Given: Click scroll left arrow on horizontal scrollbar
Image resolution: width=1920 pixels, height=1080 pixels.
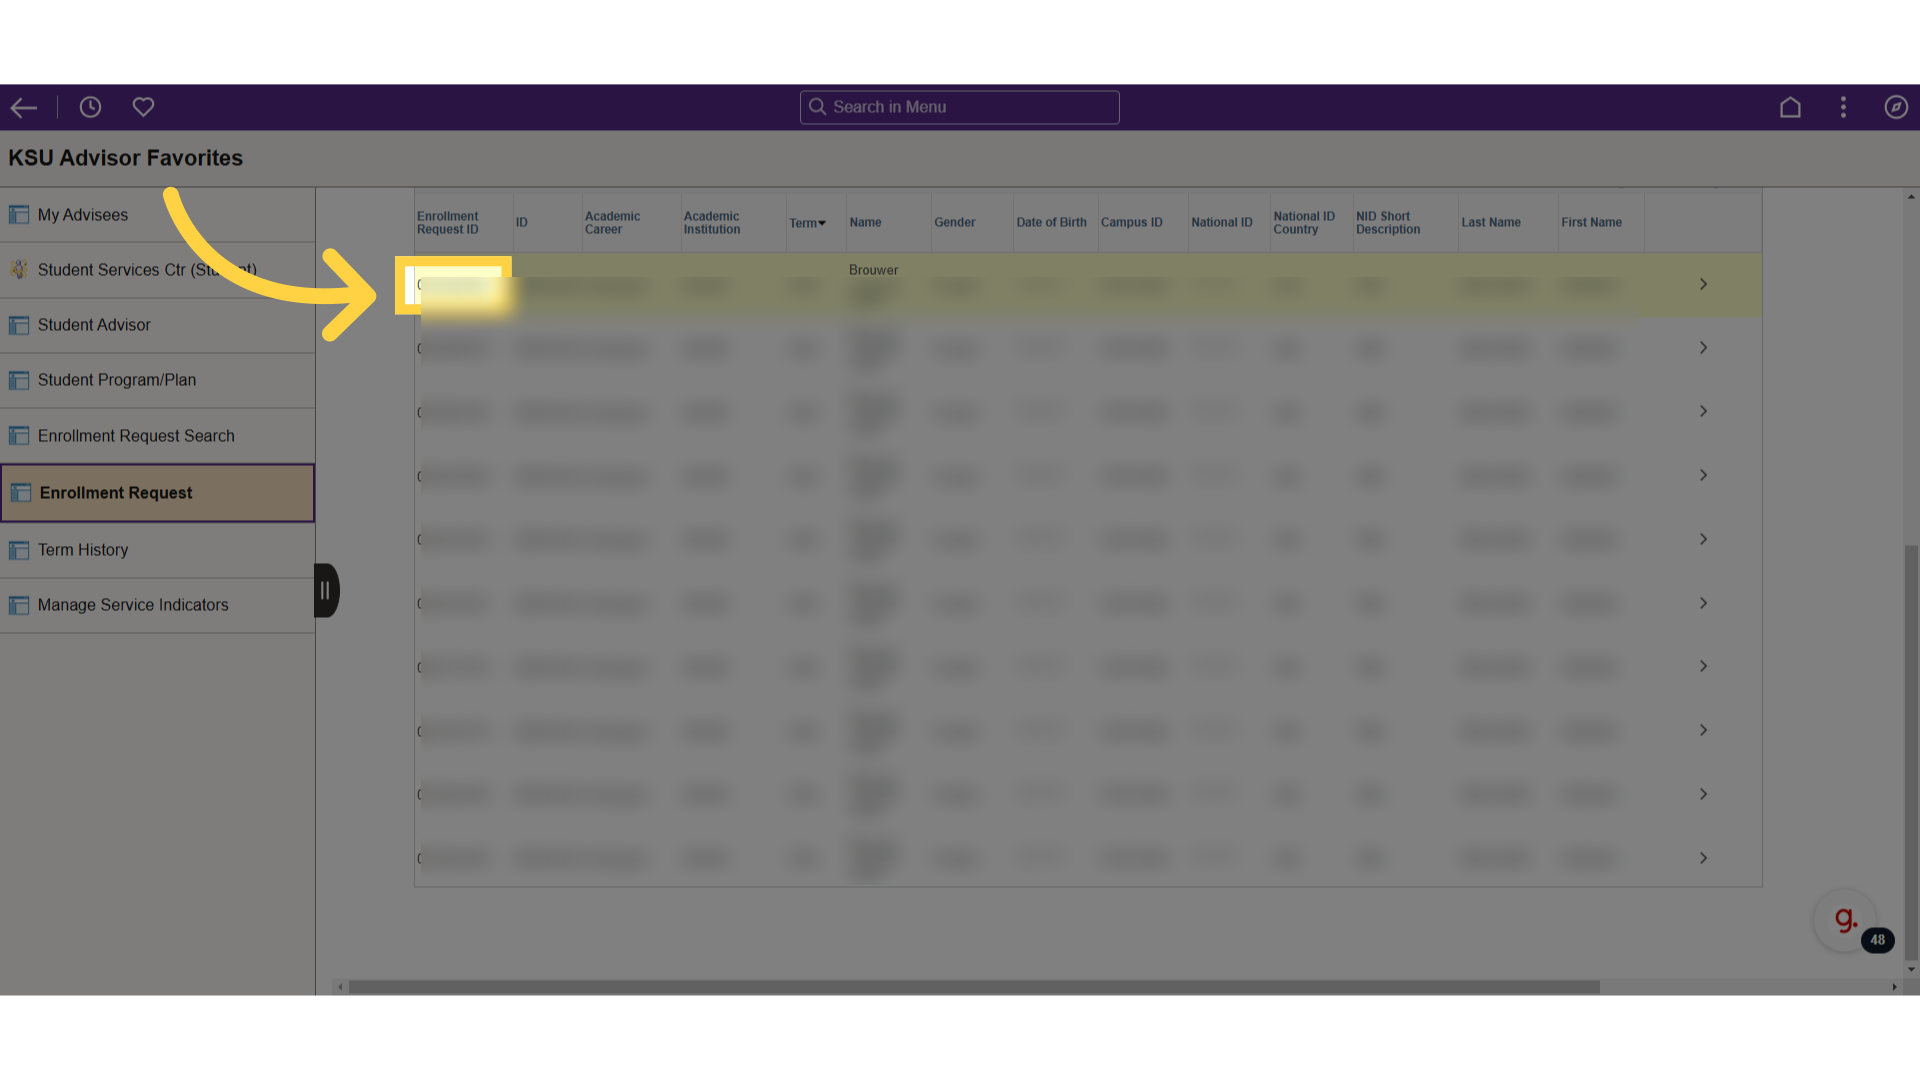Looking at the screenshot, I should (340, 987).
